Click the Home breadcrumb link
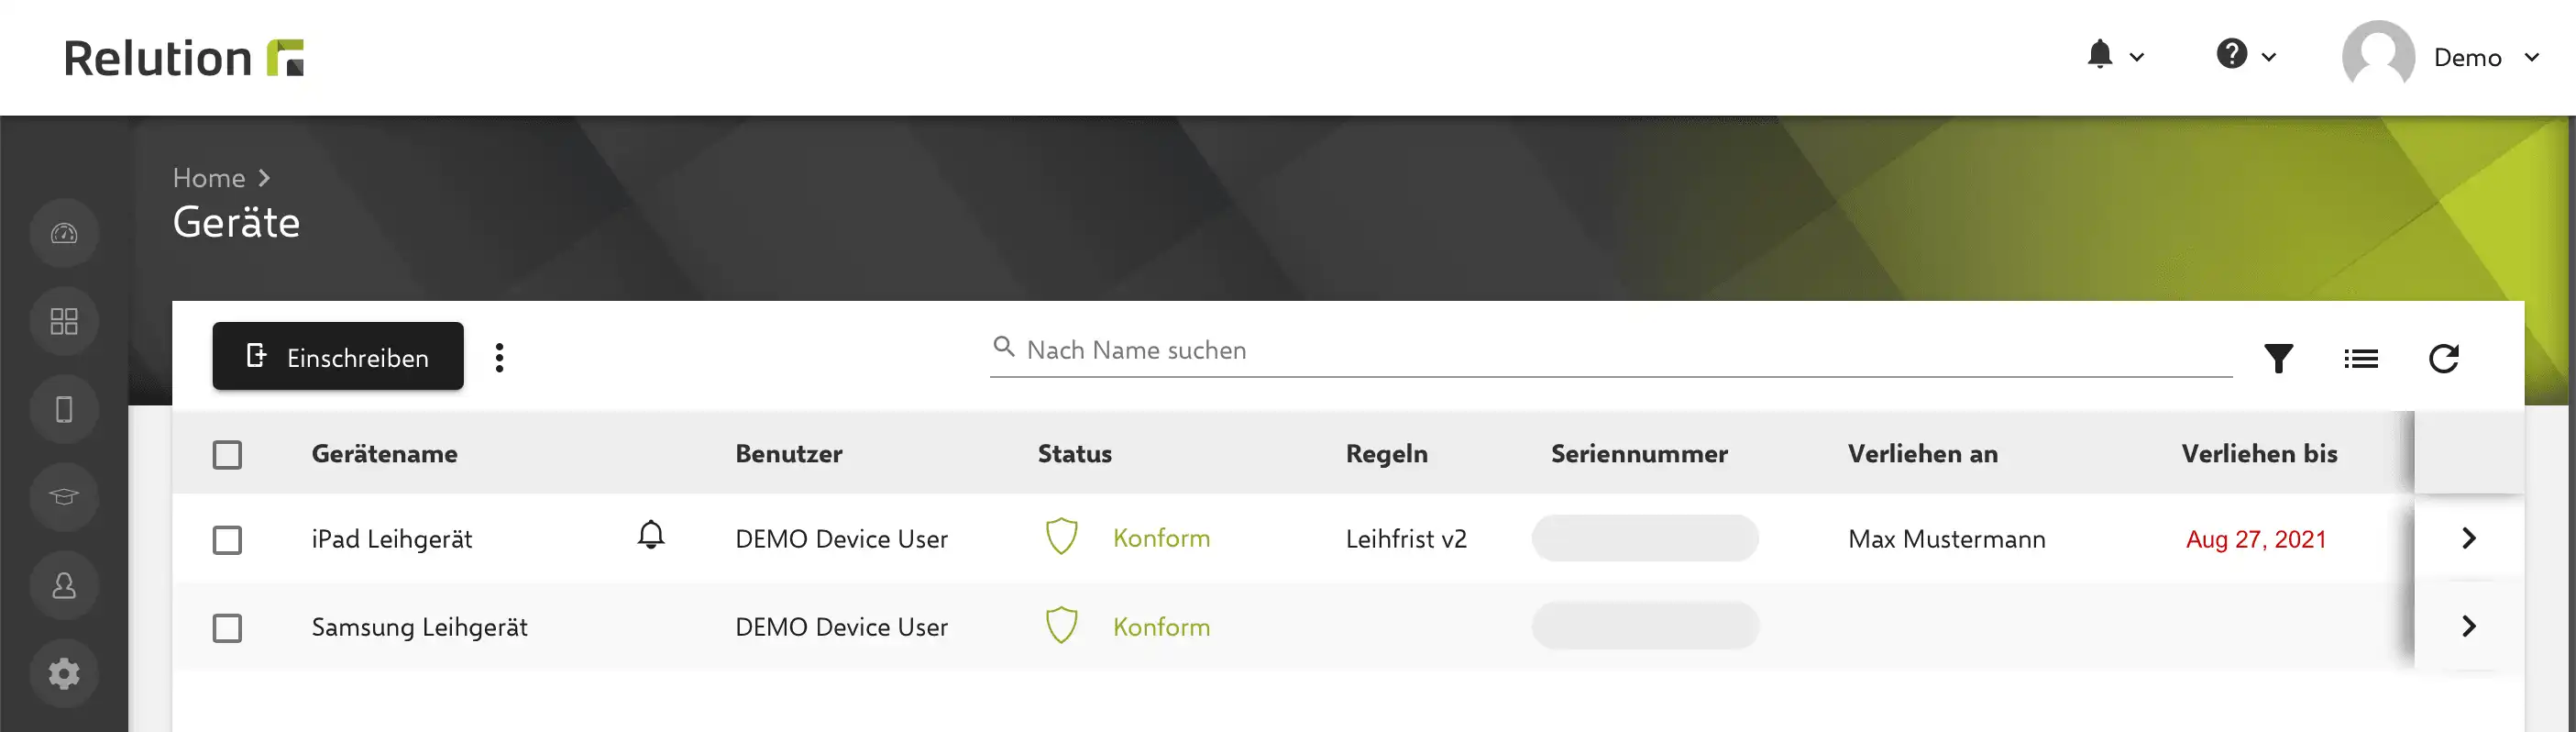 coord(208,178)
